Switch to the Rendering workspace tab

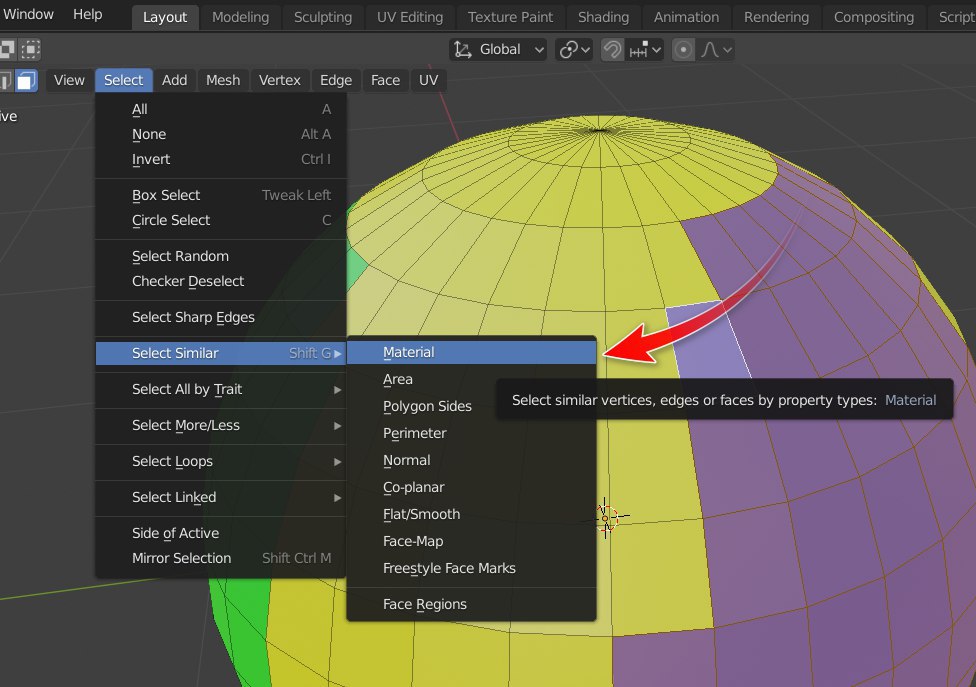(776, 17)
